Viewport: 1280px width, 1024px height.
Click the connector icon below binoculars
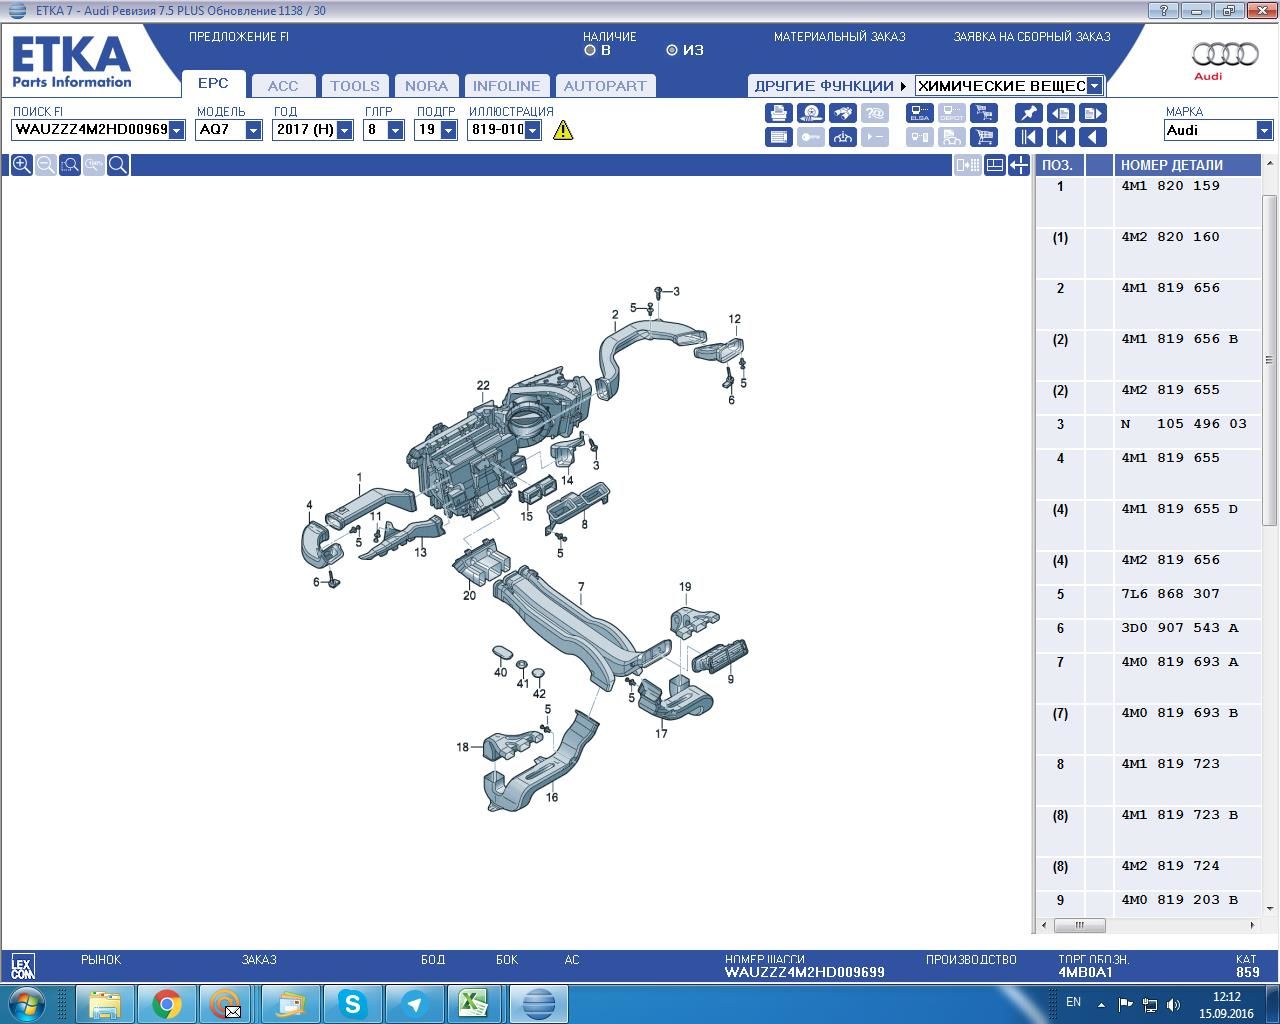(x=843, y=137)
